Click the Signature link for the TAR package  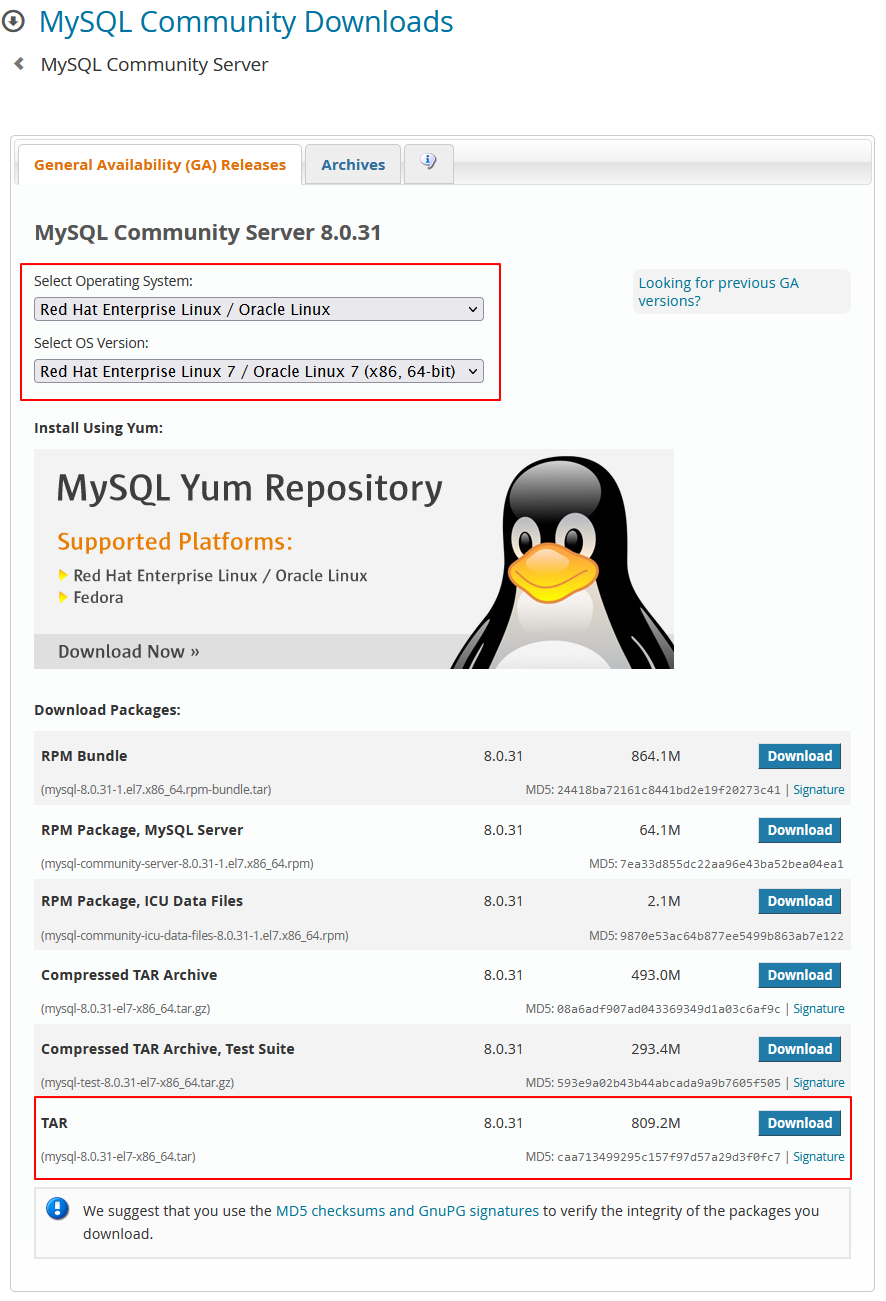point(819,1156)
